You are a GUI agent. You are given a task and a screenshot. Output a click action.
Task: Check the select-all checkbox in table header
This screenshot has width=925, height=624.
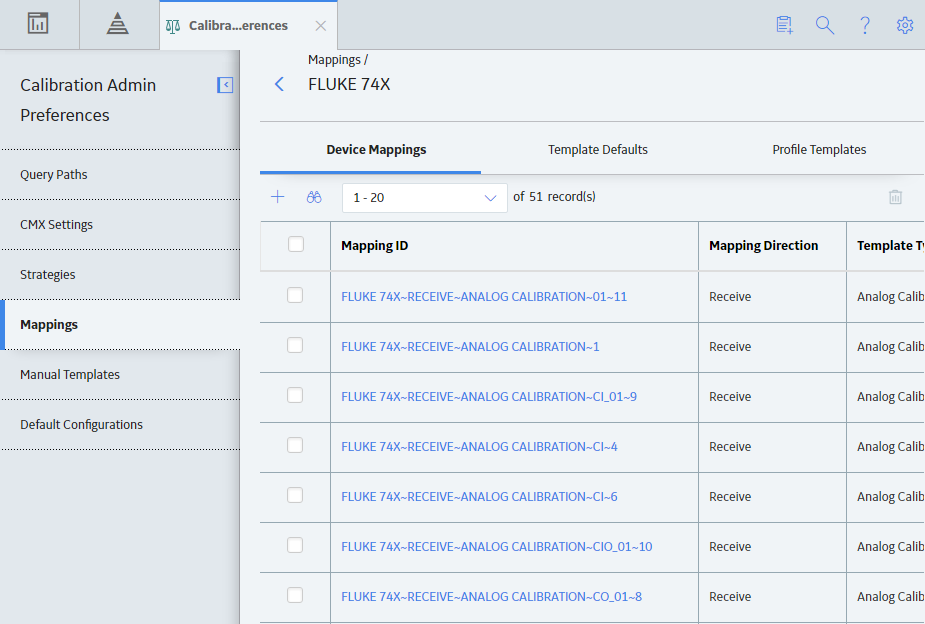296,244
